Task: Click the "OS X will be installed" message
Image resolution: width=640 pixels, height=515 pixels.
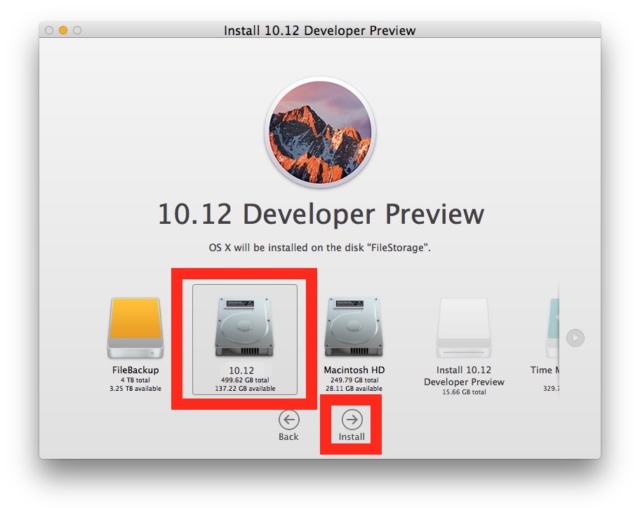Action: coord(320,248)
